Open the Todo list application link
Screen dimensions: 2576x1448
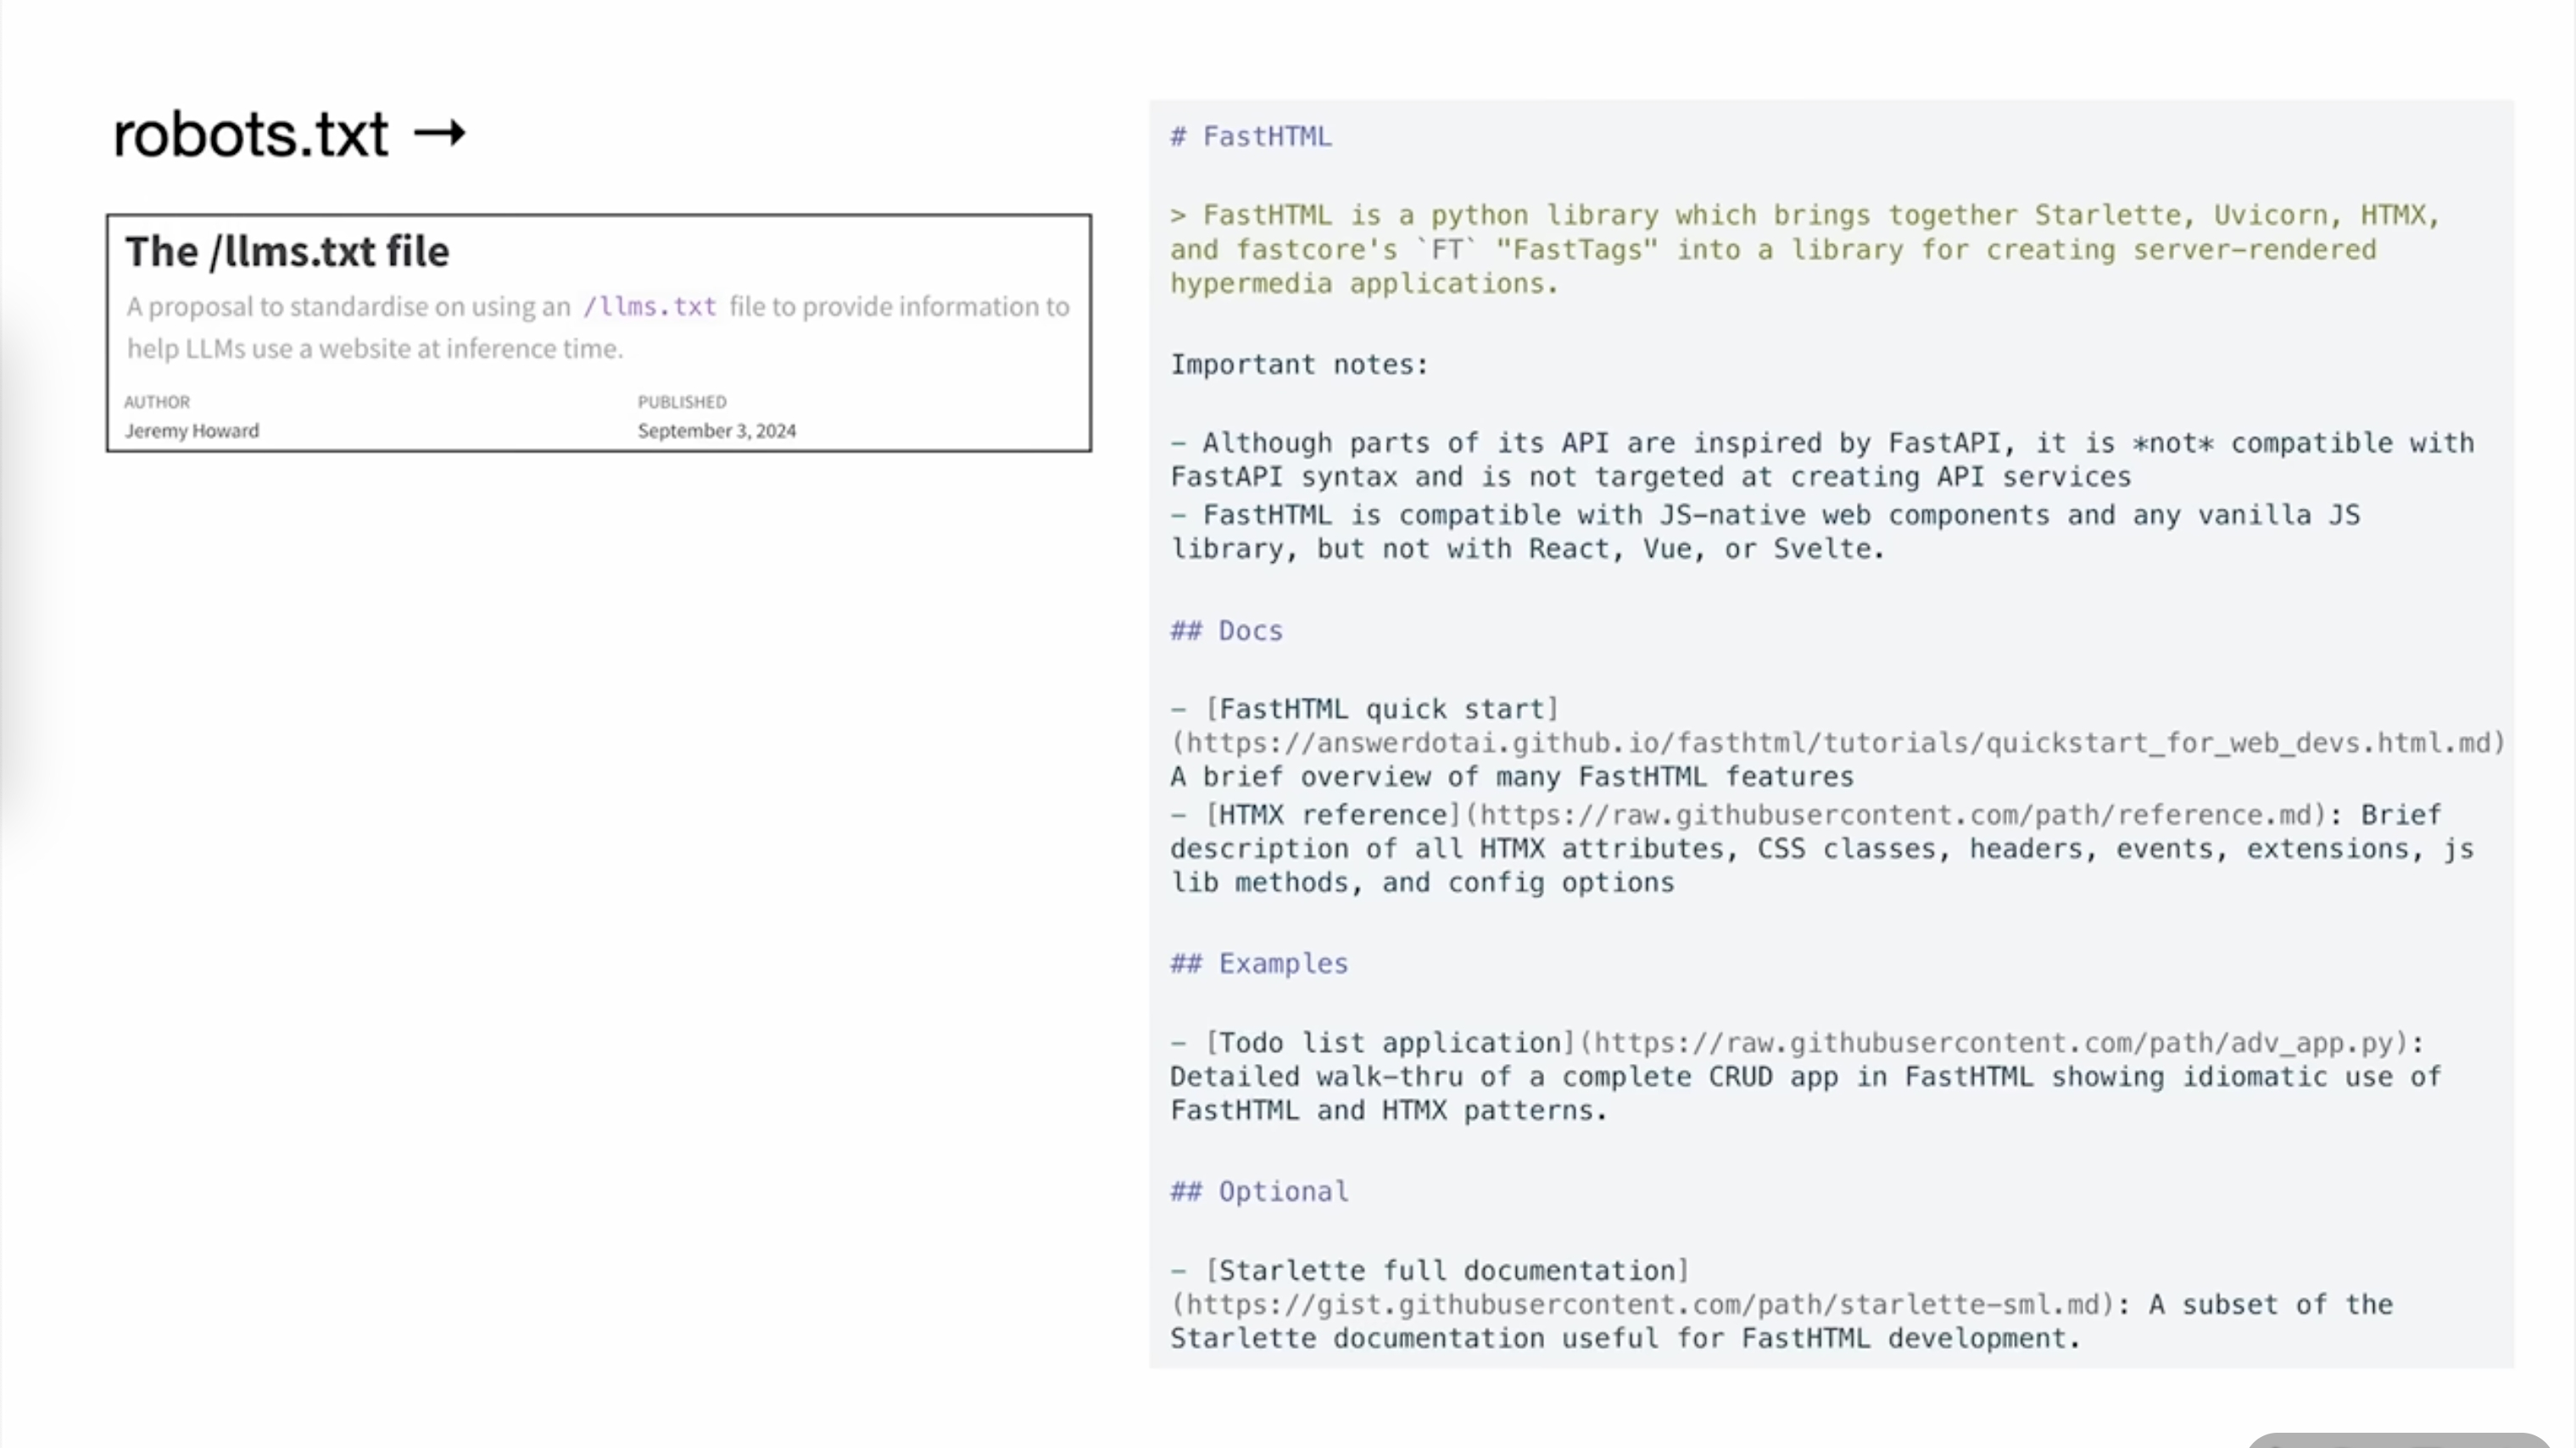(1390, 1043)
